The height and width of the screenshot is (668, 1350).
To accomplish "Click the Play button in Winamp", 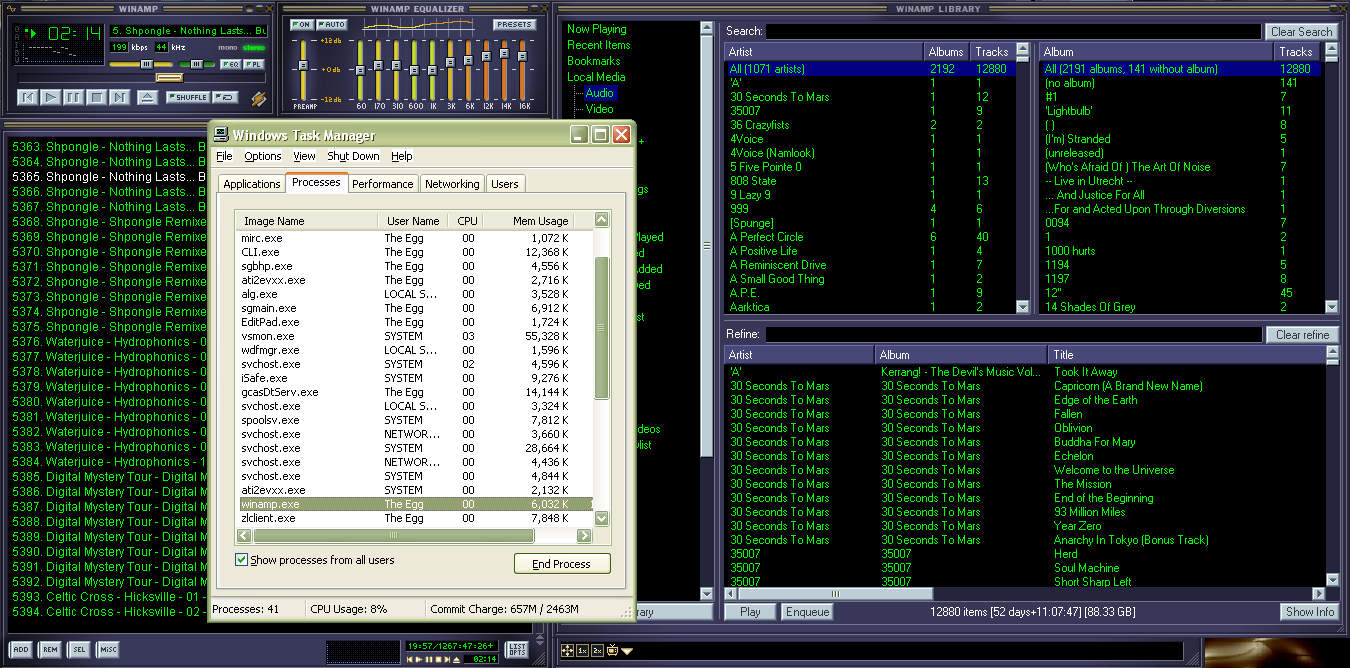I will (50, 97).
